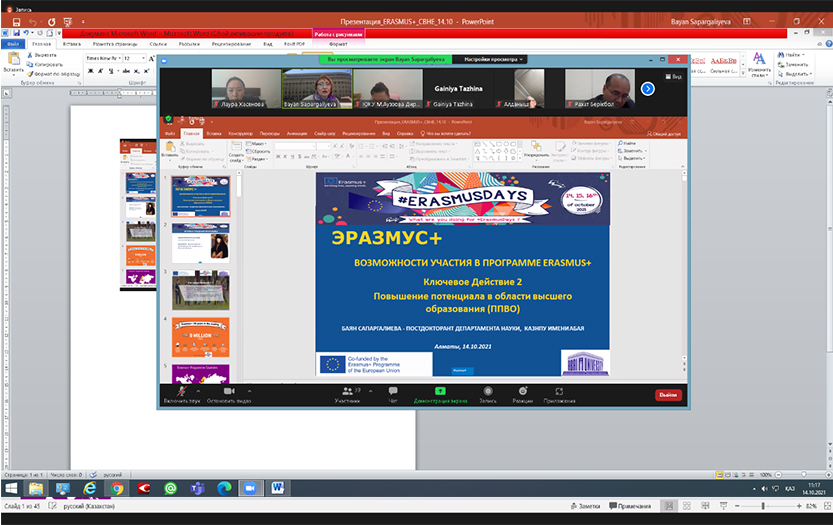Click Google Chrome icon in Windows taskbar

click(x=117, y=488)
